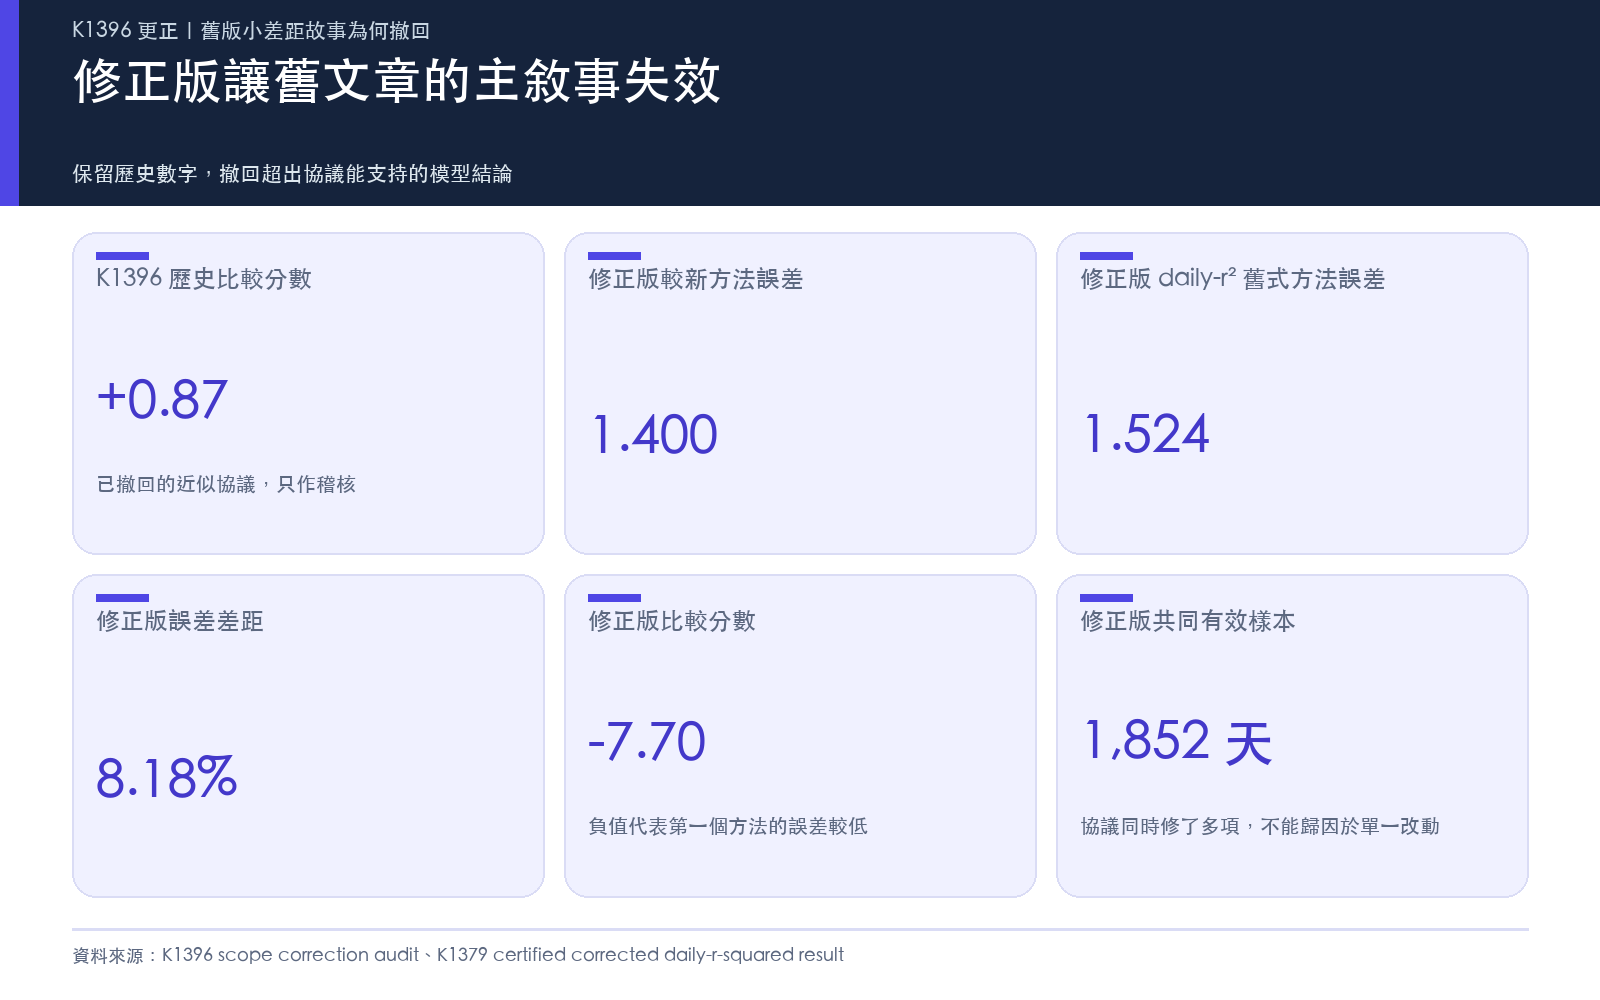This screenshot has height=1000, width=1600.
Task: Click the card label K1396 歷史比較分數
Action: 204,279
